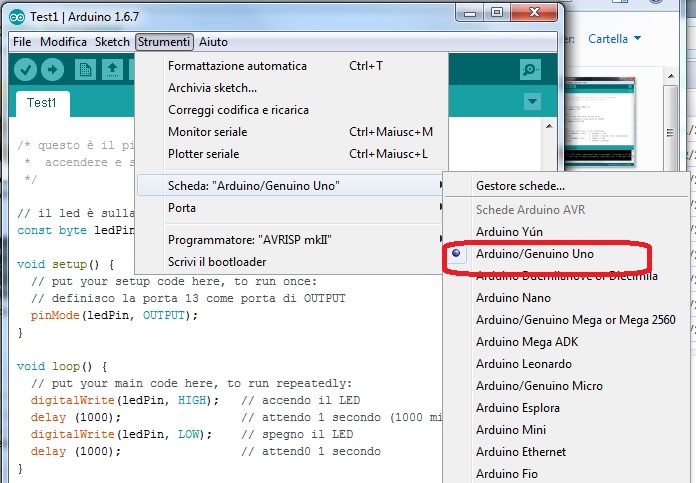
Task: Choose Scrivi il bootloader
Action: click(291, 261)
